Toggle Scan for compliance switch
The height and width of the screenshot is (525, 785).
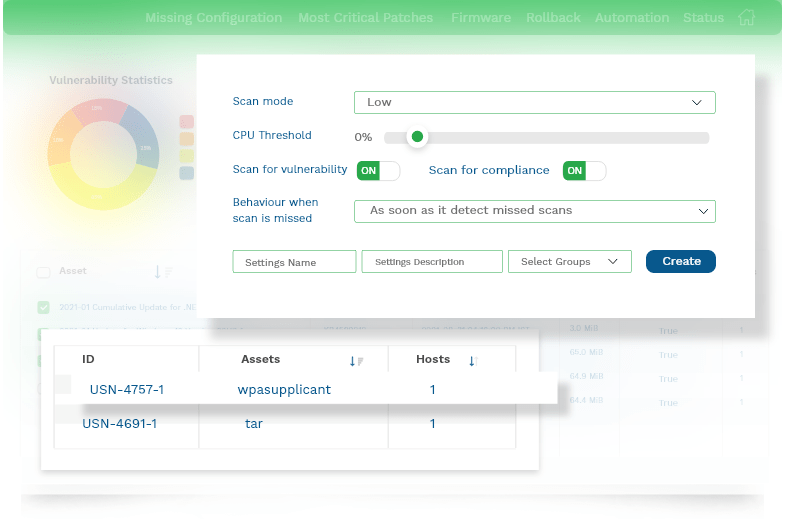click(584, 171)
